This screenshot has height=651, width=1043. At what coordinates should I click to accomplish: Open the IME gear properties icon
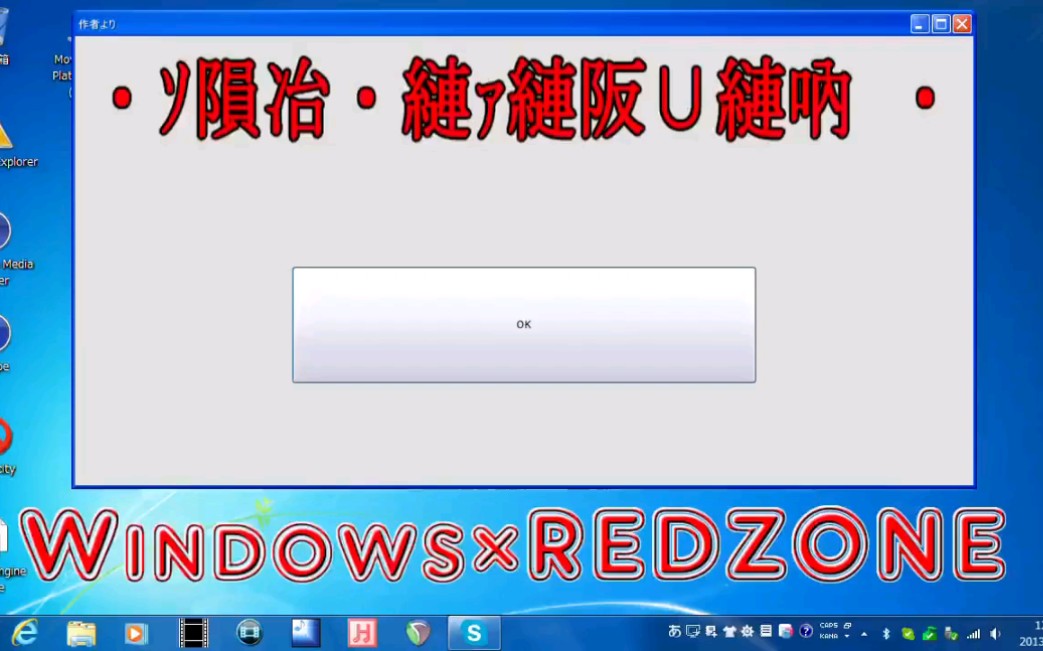point(748,632)
